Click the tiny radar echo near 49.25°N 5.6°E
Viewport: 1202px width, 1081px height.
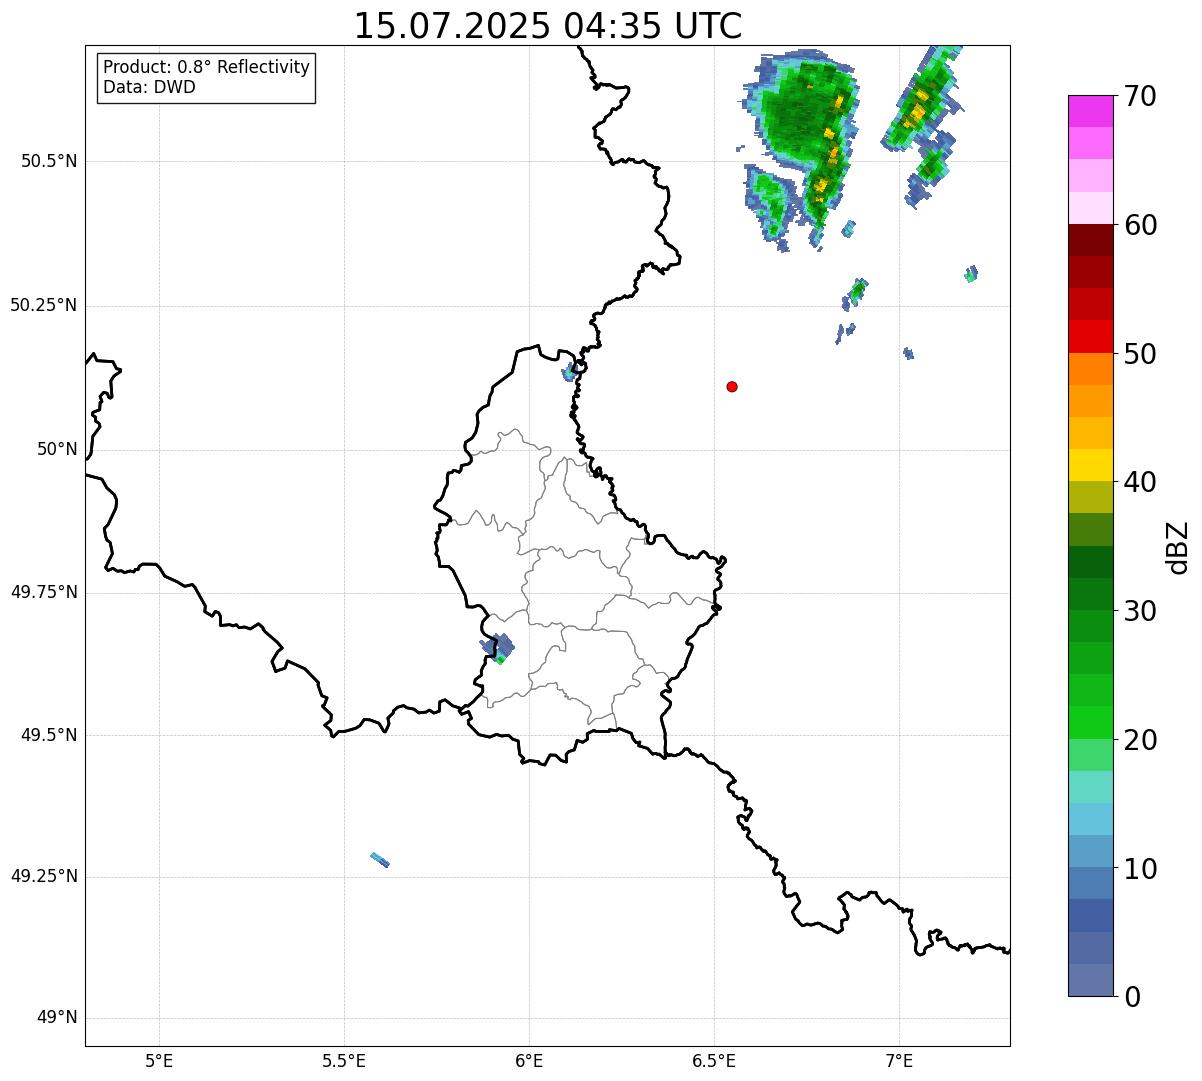click(379, 860)
